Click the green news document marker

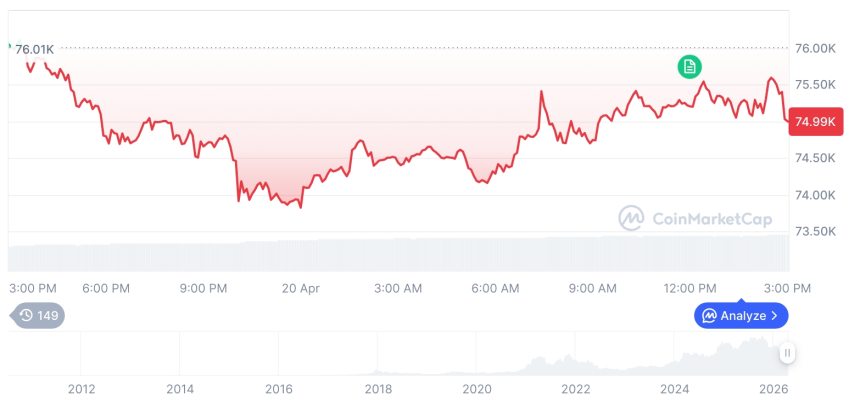pyautogui.click(x=689, y=67)
